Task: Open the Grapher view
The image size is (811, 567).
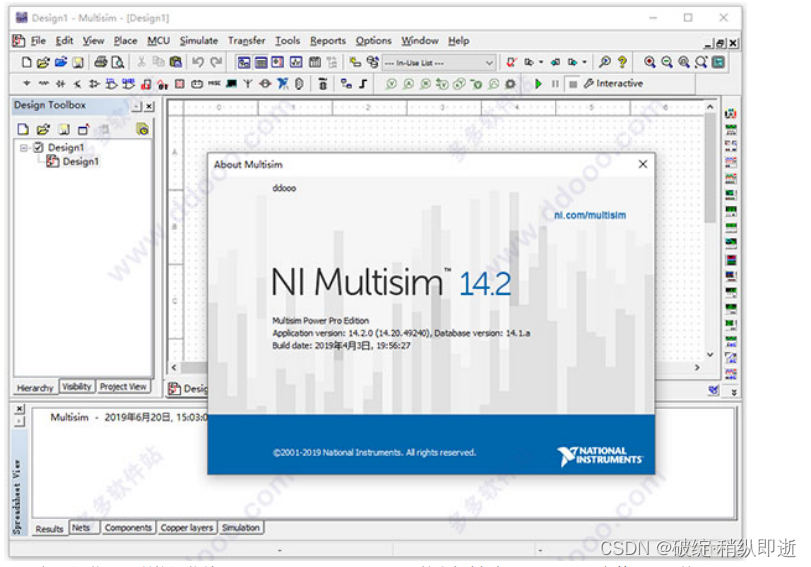Action: click(x=296, y=63)
